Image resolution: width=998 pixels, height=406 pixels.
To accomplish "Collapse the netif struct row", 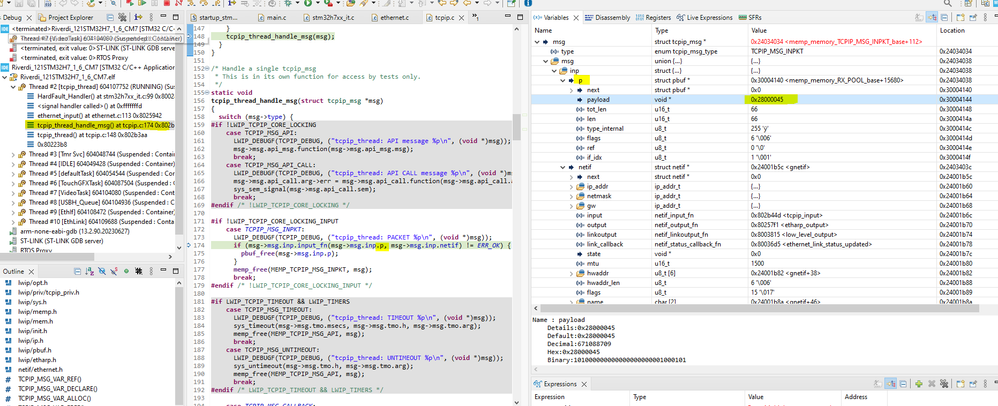I will tap(563, 167).
